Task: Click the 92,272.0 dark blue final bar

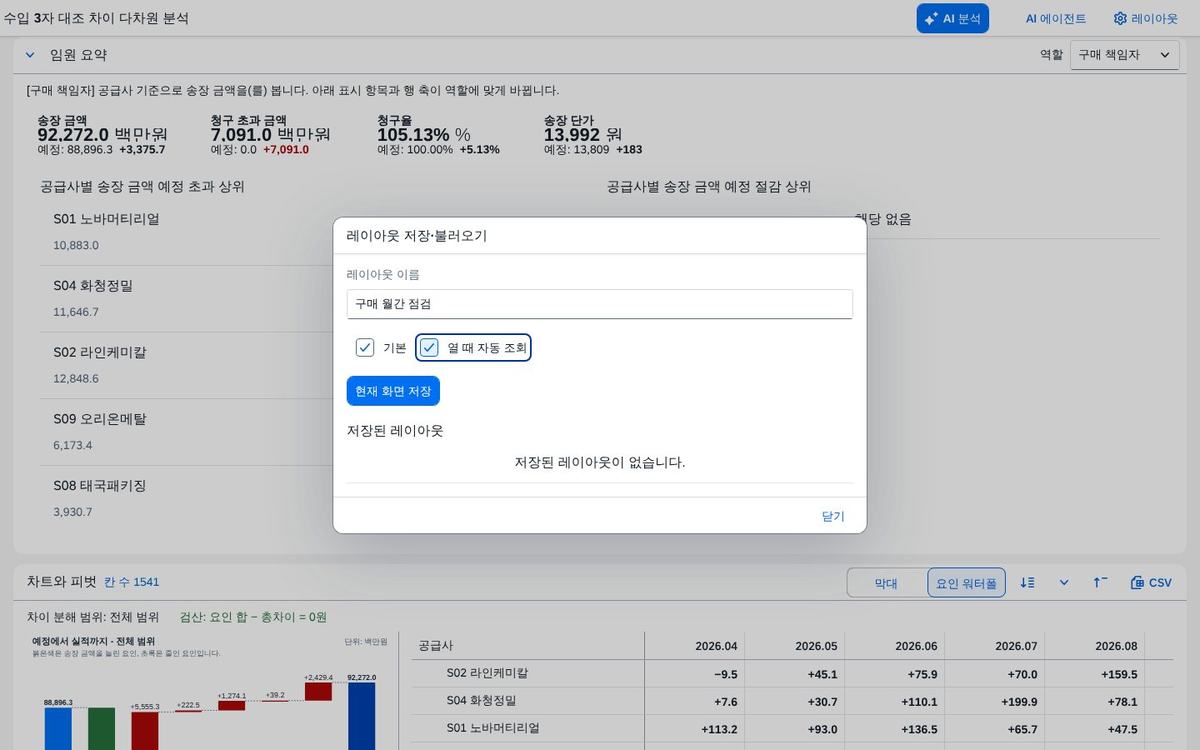Action: coord(362,716)
